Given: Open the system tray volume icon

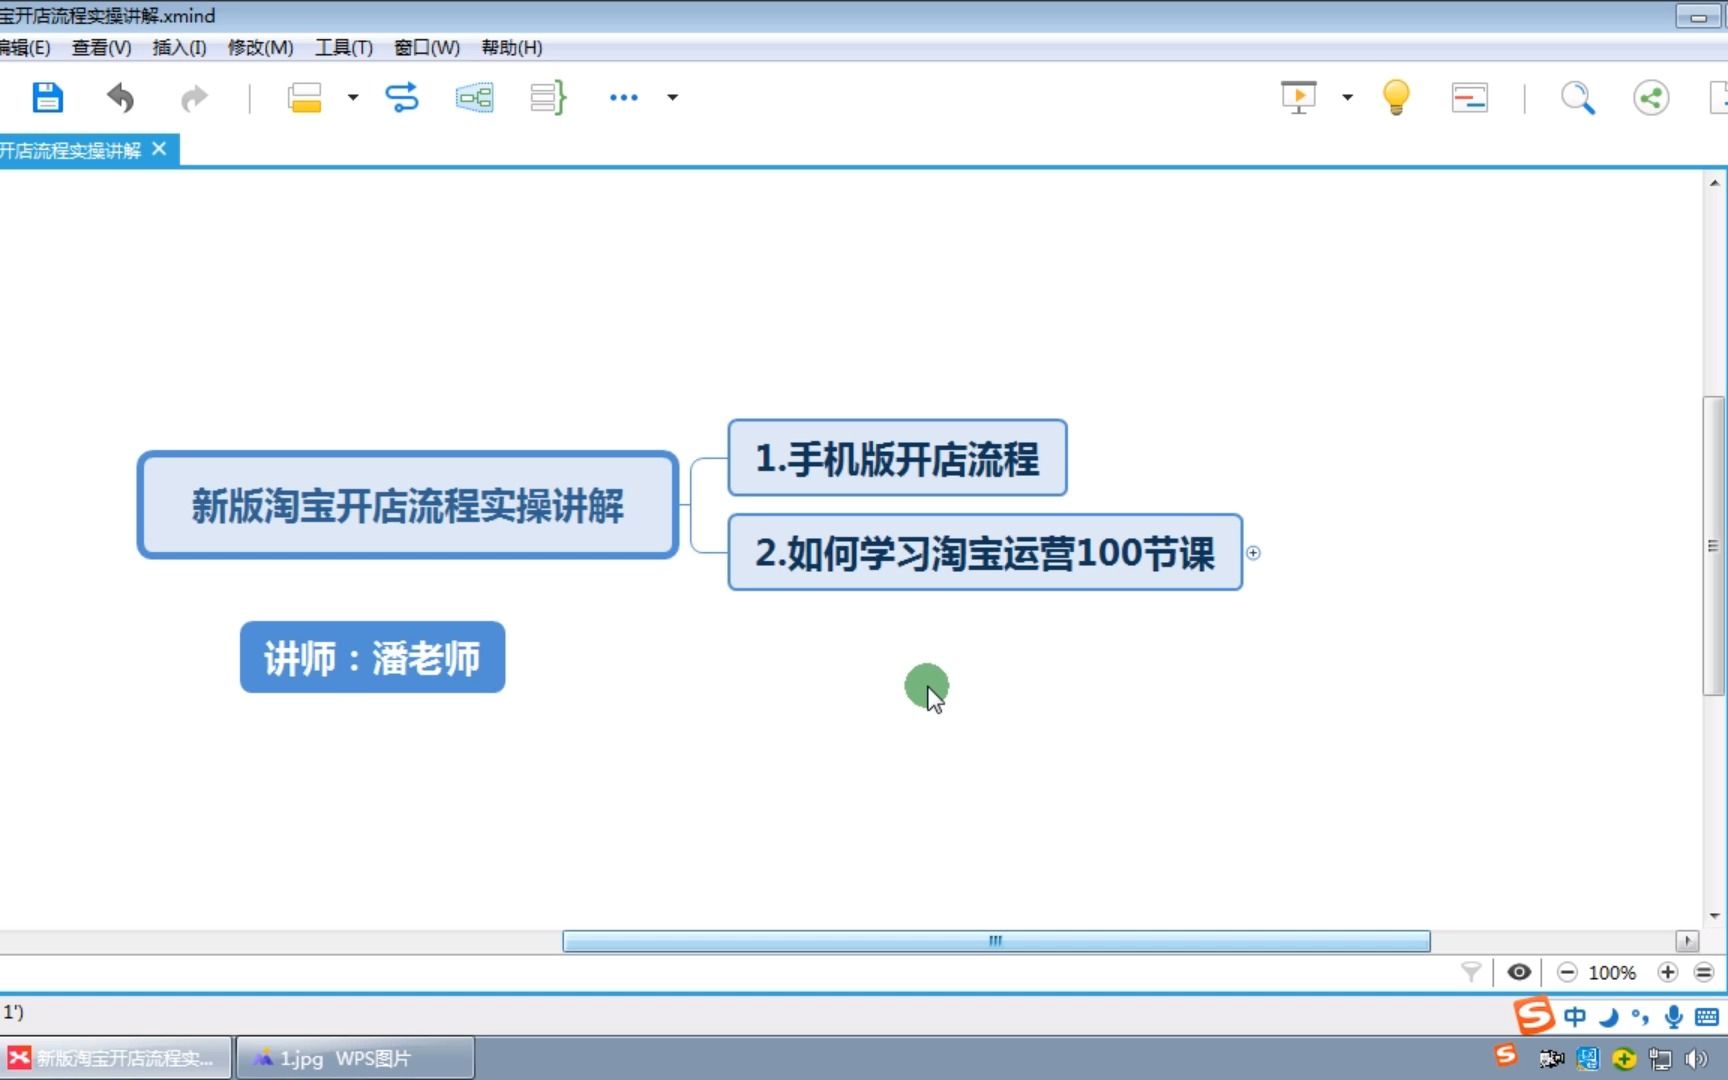Looking at the screenshot, I should [1696, 1059].
